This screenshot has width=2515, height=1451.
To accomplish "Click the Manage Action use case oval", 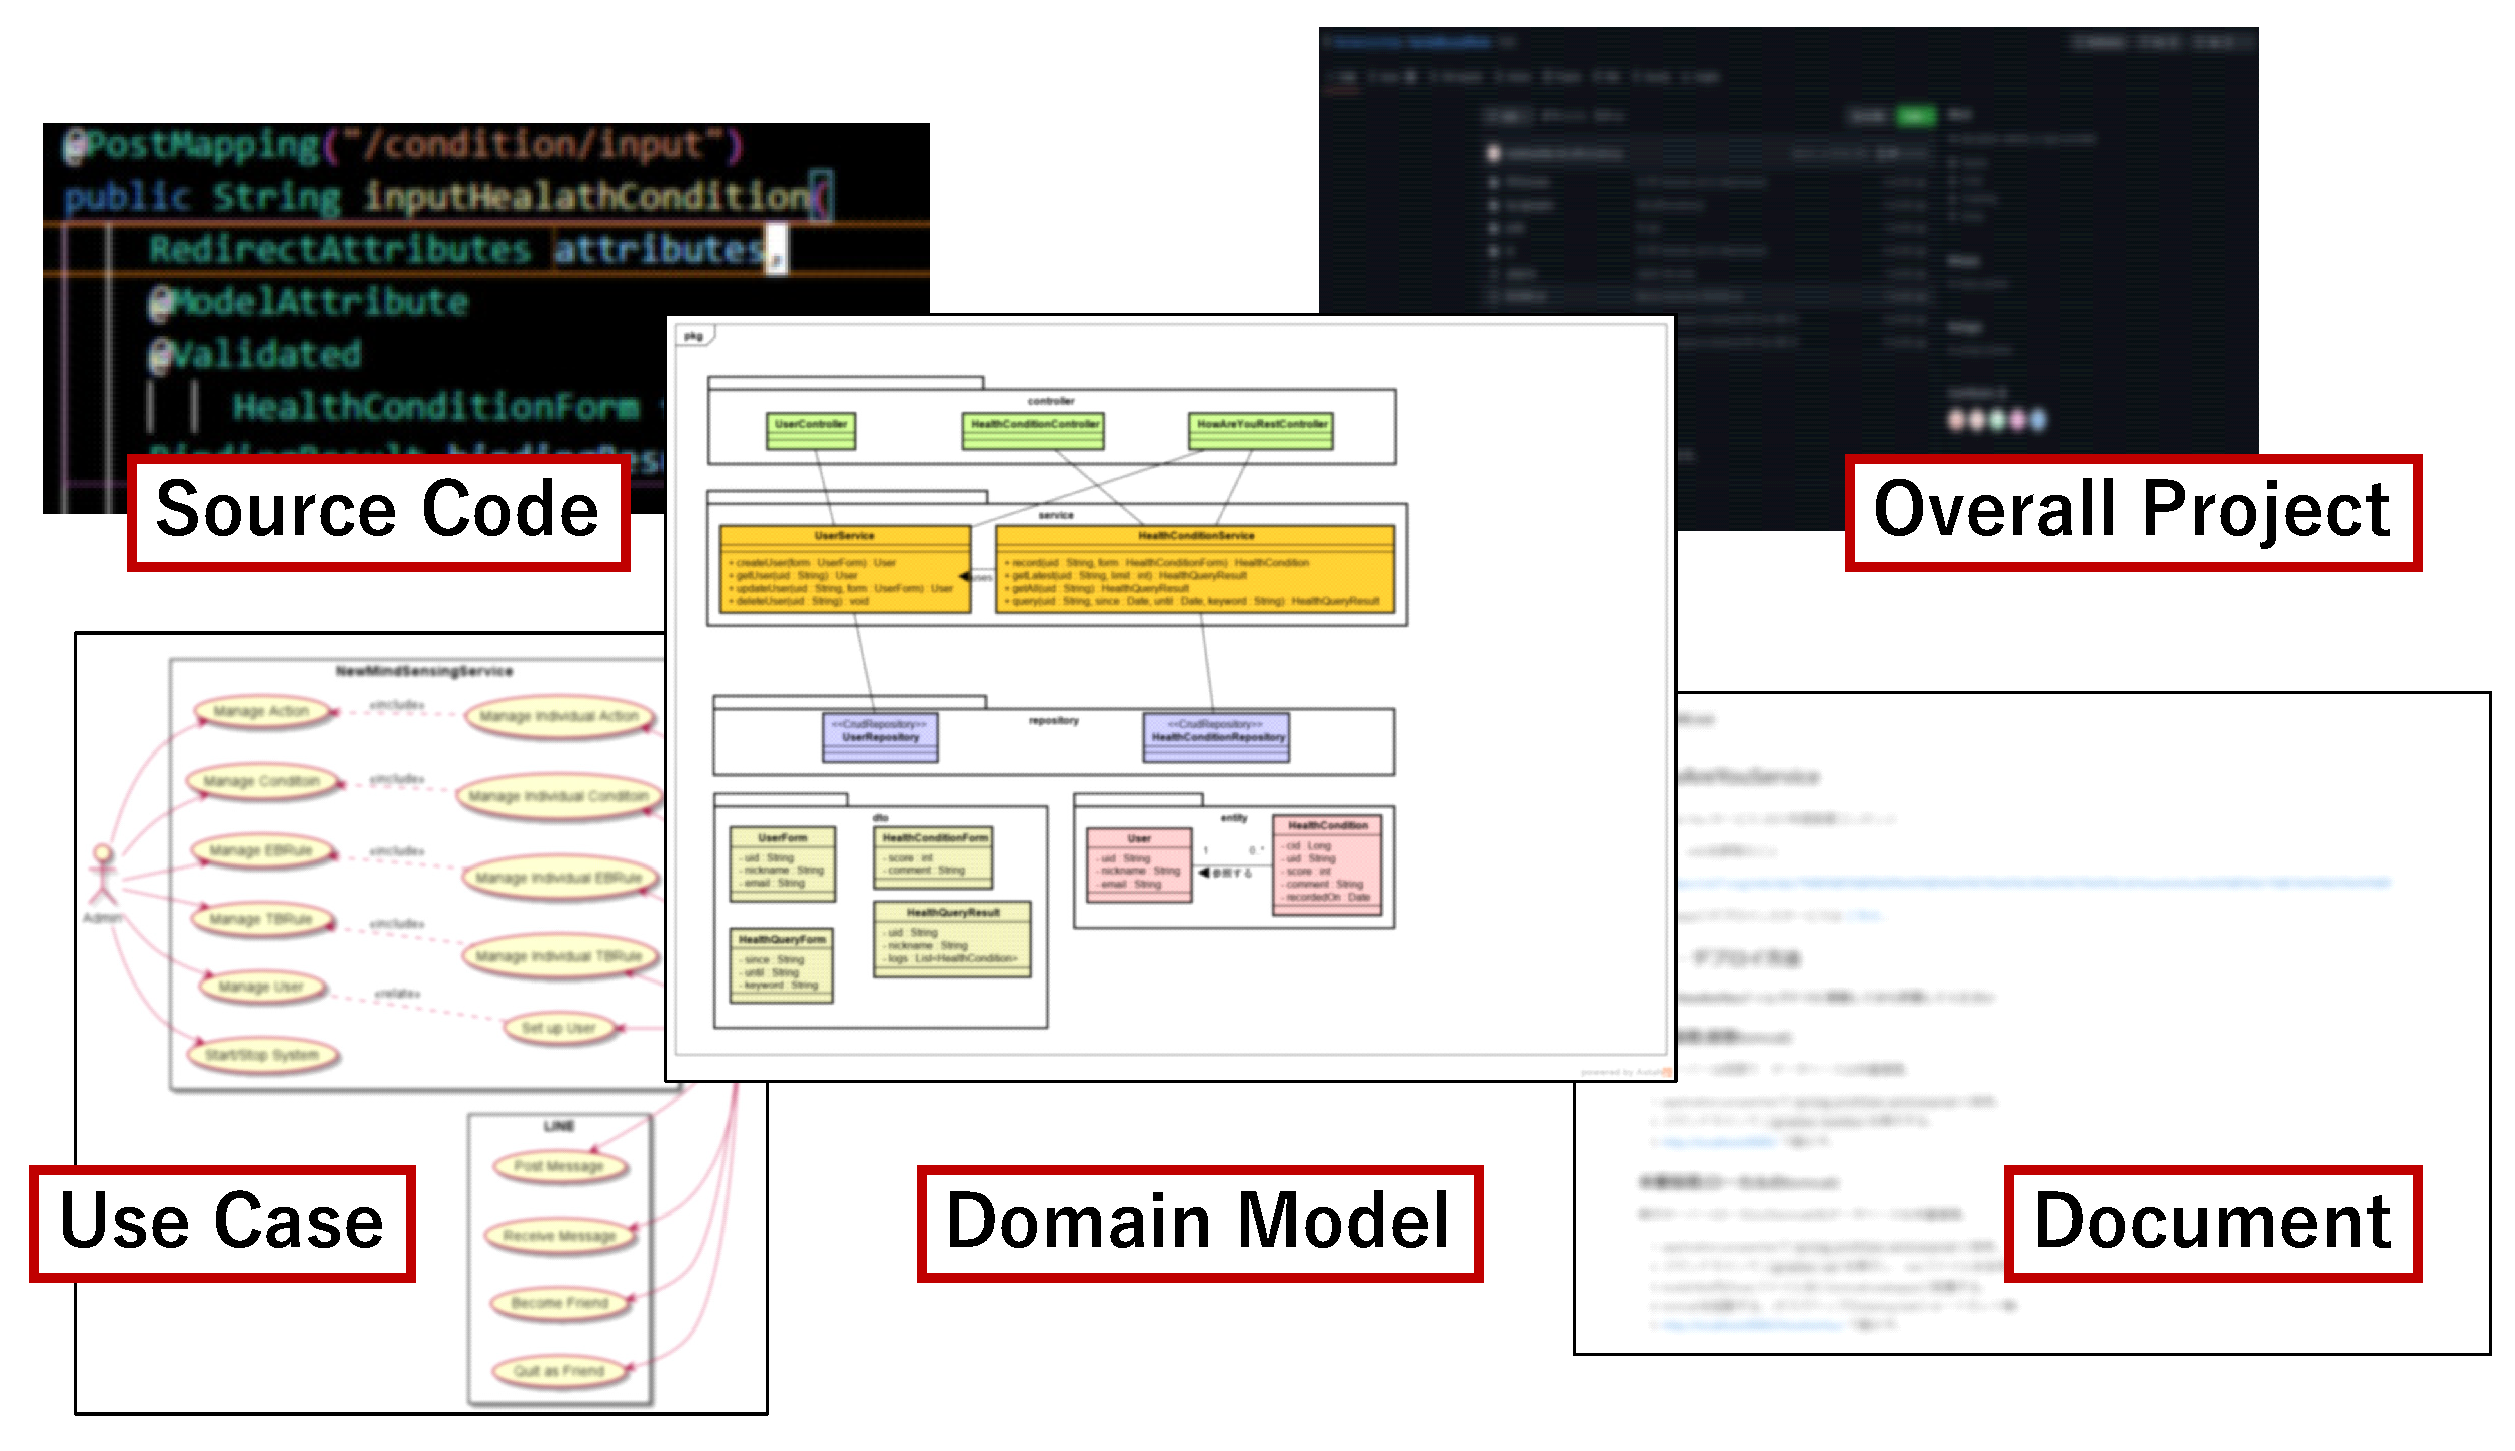I will [261, 711].
